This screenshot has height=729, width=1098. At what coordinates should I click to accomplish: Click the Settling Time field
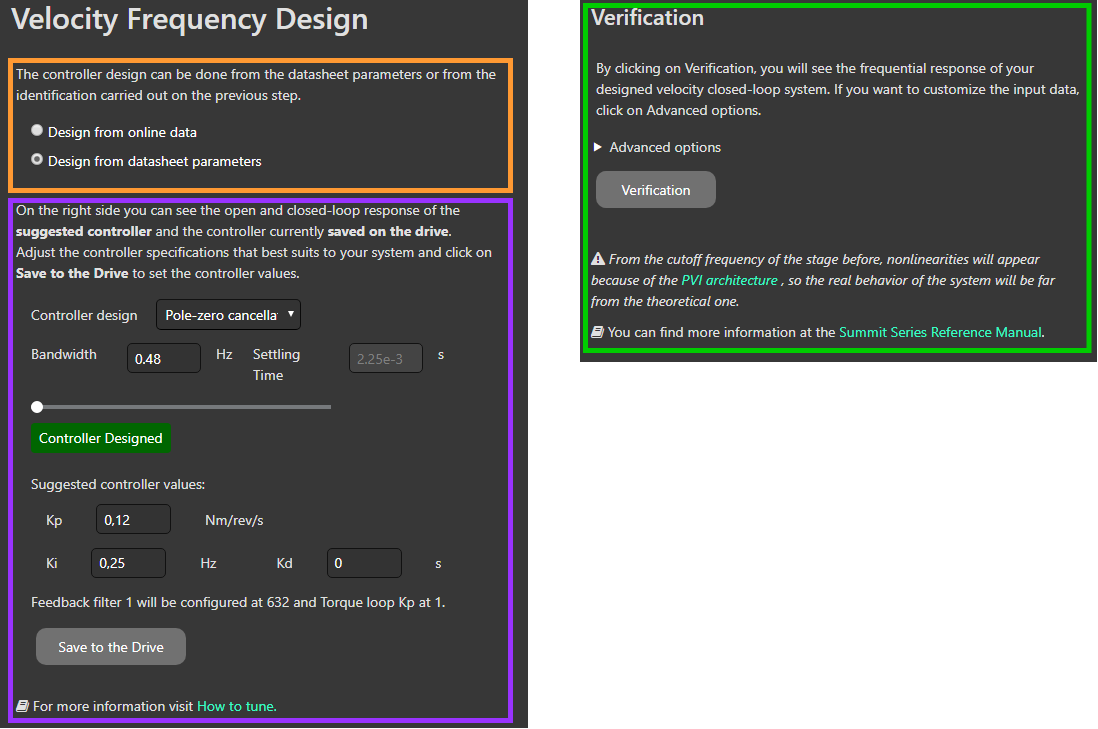[x=385, y=358]
